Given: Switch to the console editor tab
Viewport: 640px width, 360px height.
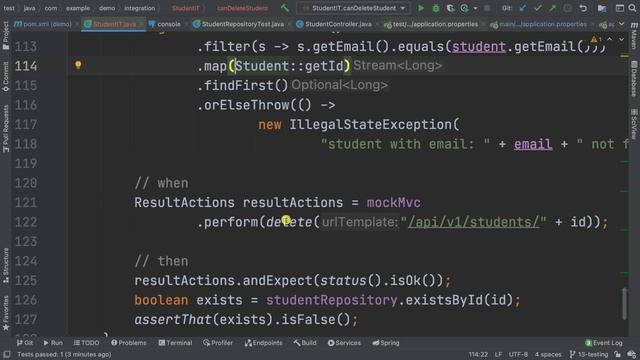Looking at the screenshot, I should pos(165,24).
